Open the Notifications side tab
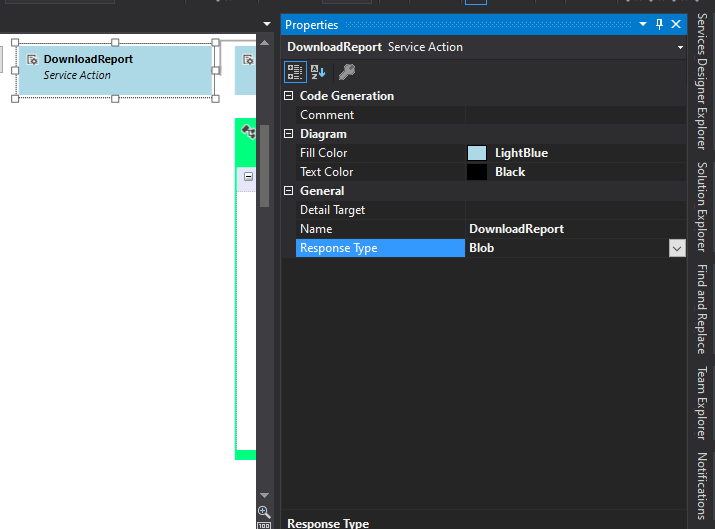The height and width of the screenshot is (529, 715). tap(702, 486)
